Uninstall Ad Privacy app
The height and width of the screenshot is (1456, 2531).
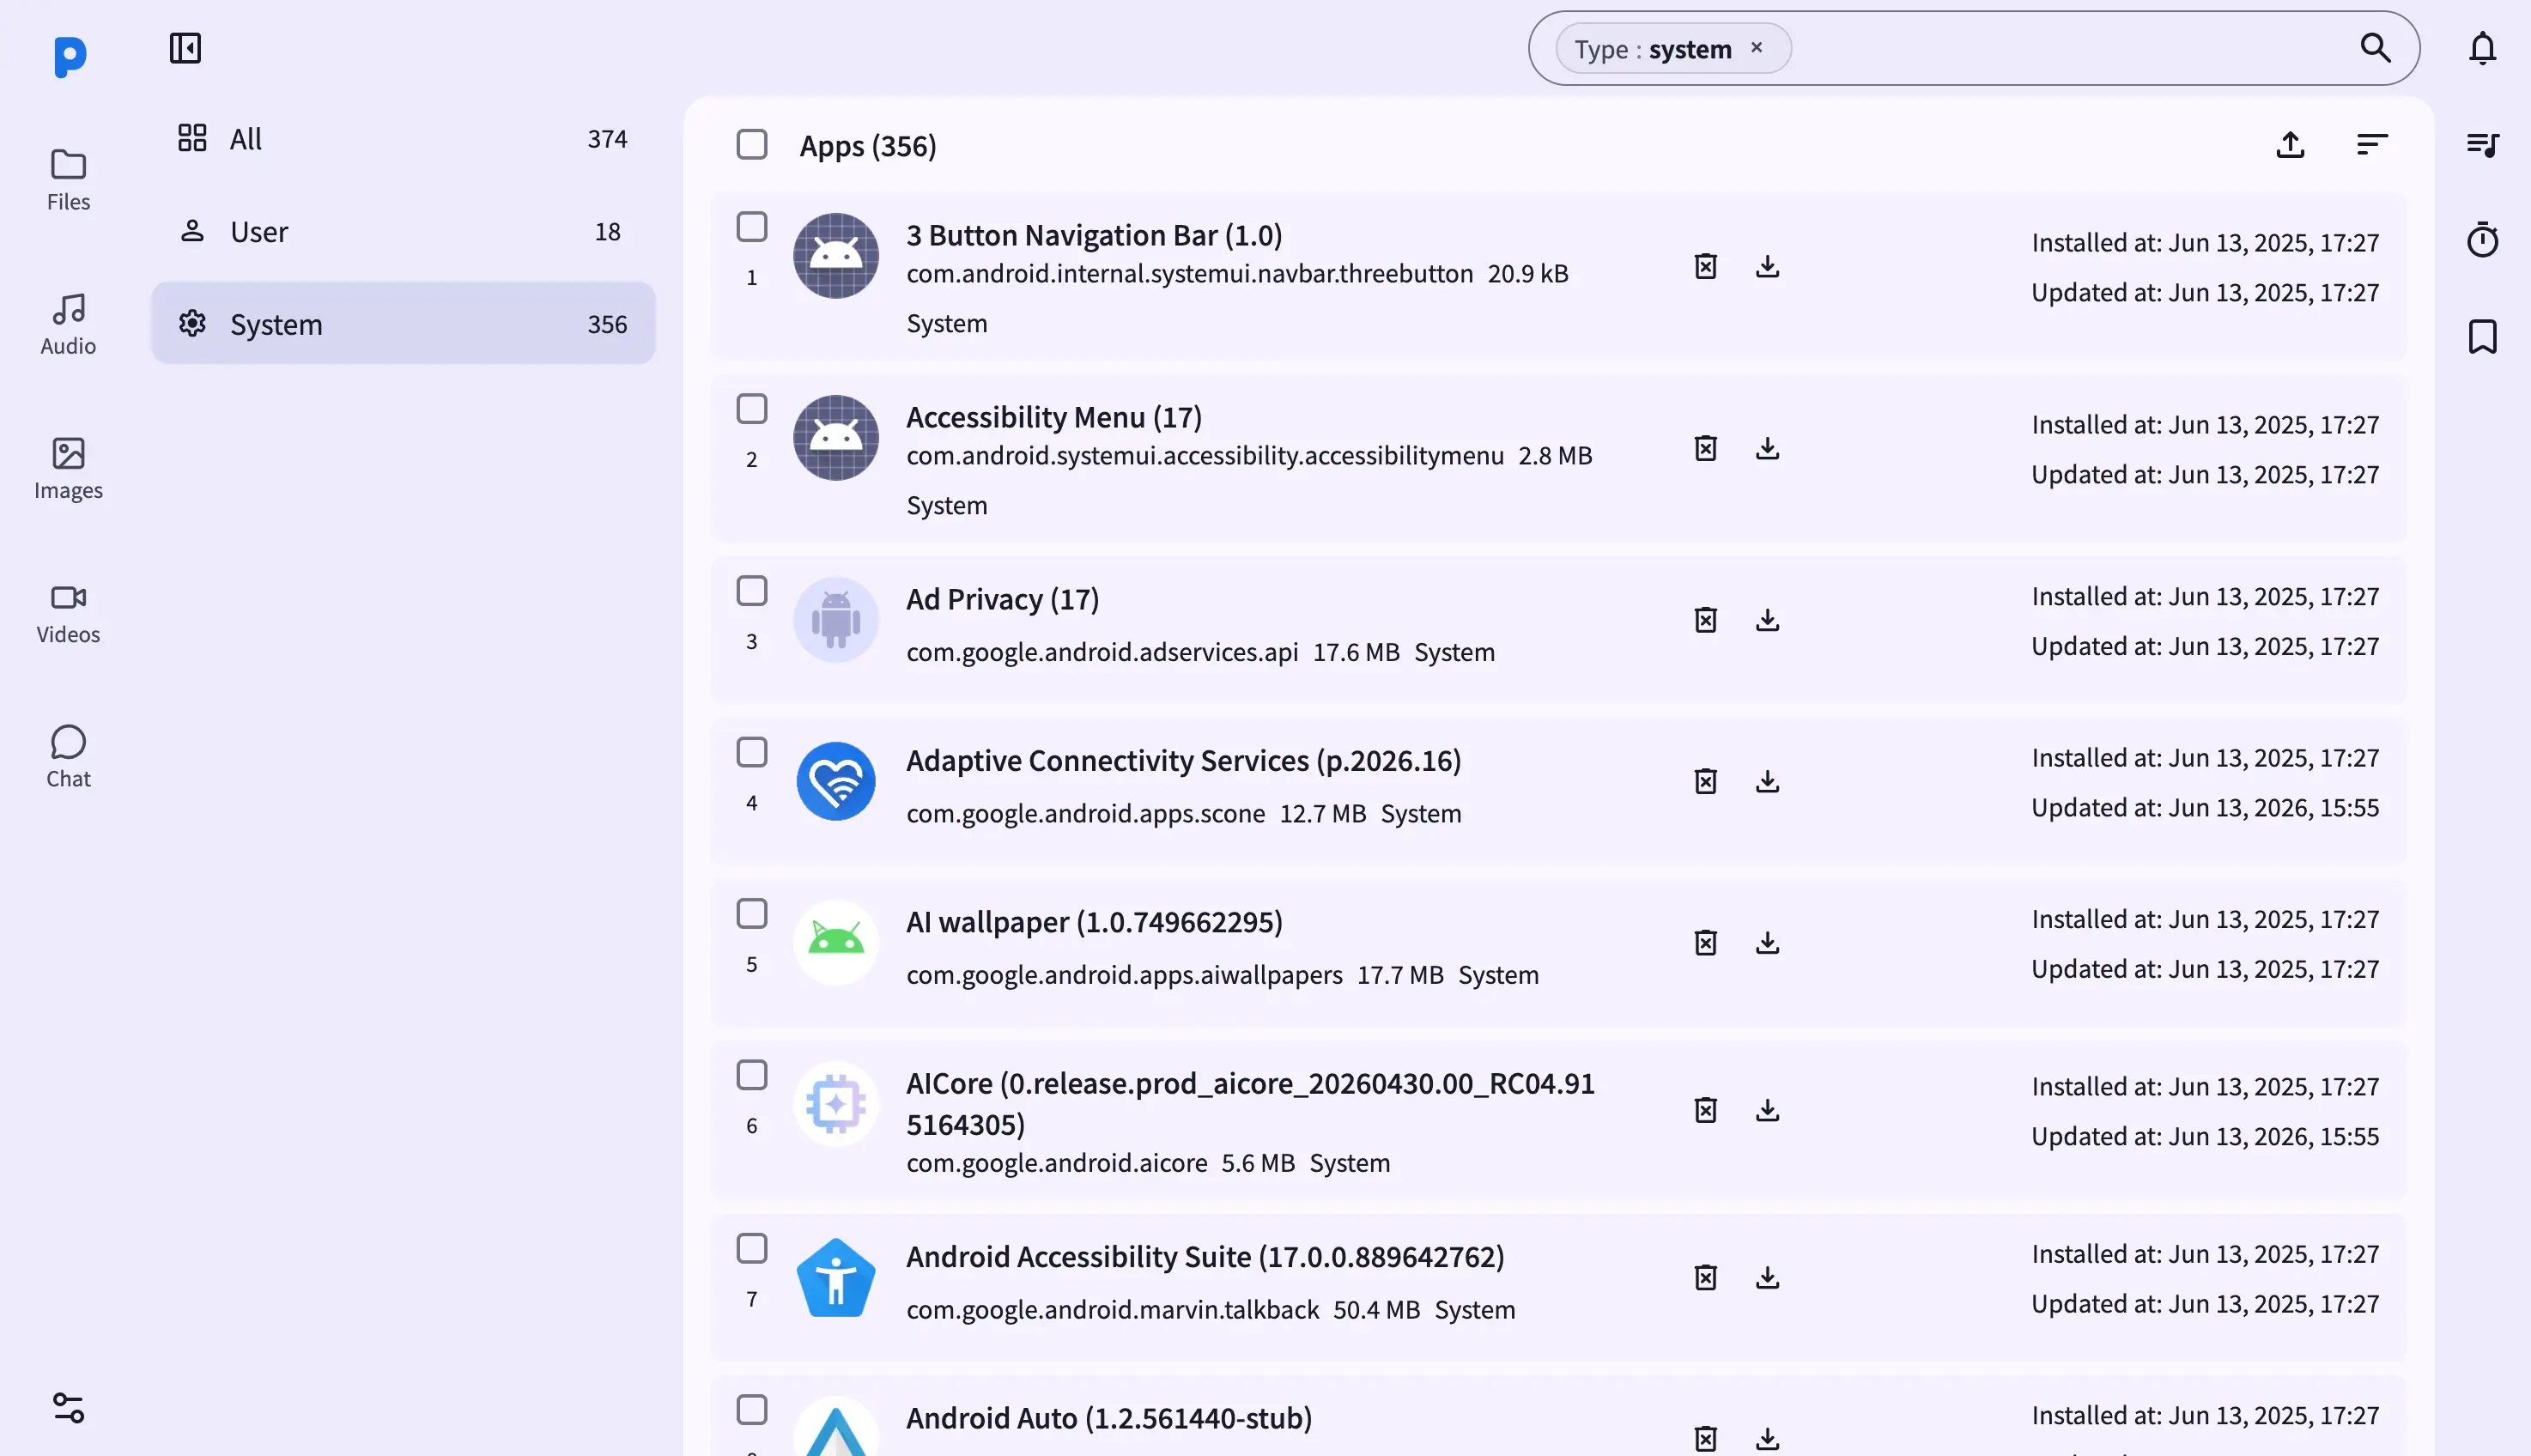pos(1705,620)
